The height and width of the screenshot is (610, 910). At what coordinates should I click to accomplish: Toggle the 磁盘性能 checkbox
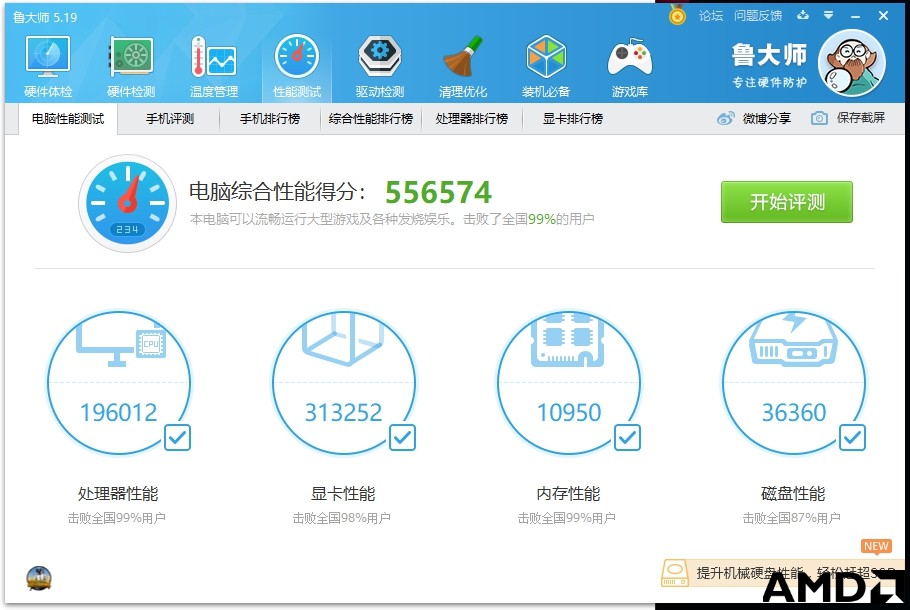click(x=852, y=438)
